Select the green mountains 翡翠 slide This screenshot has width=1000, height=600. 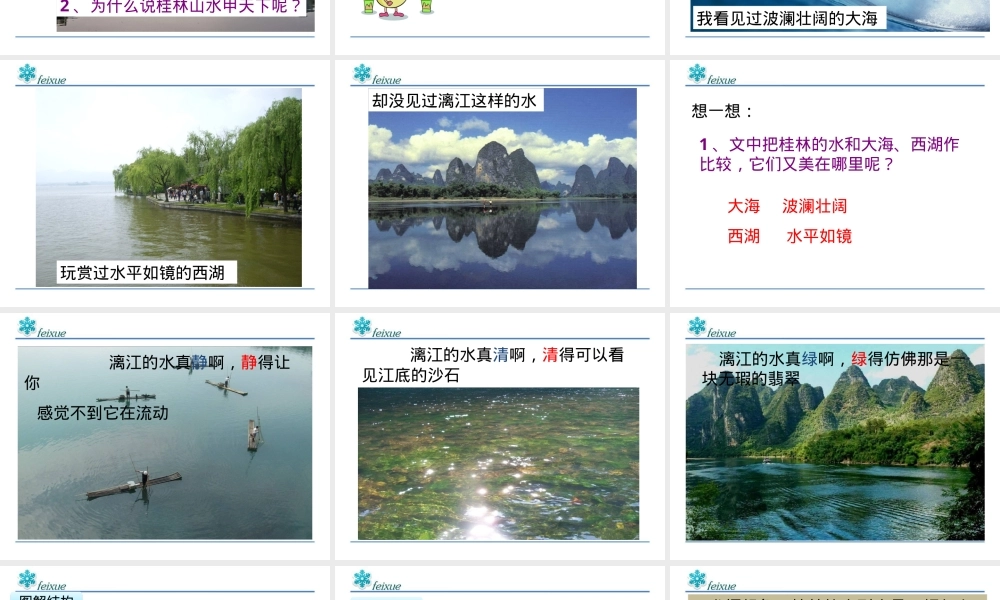[x=835, y=436]
